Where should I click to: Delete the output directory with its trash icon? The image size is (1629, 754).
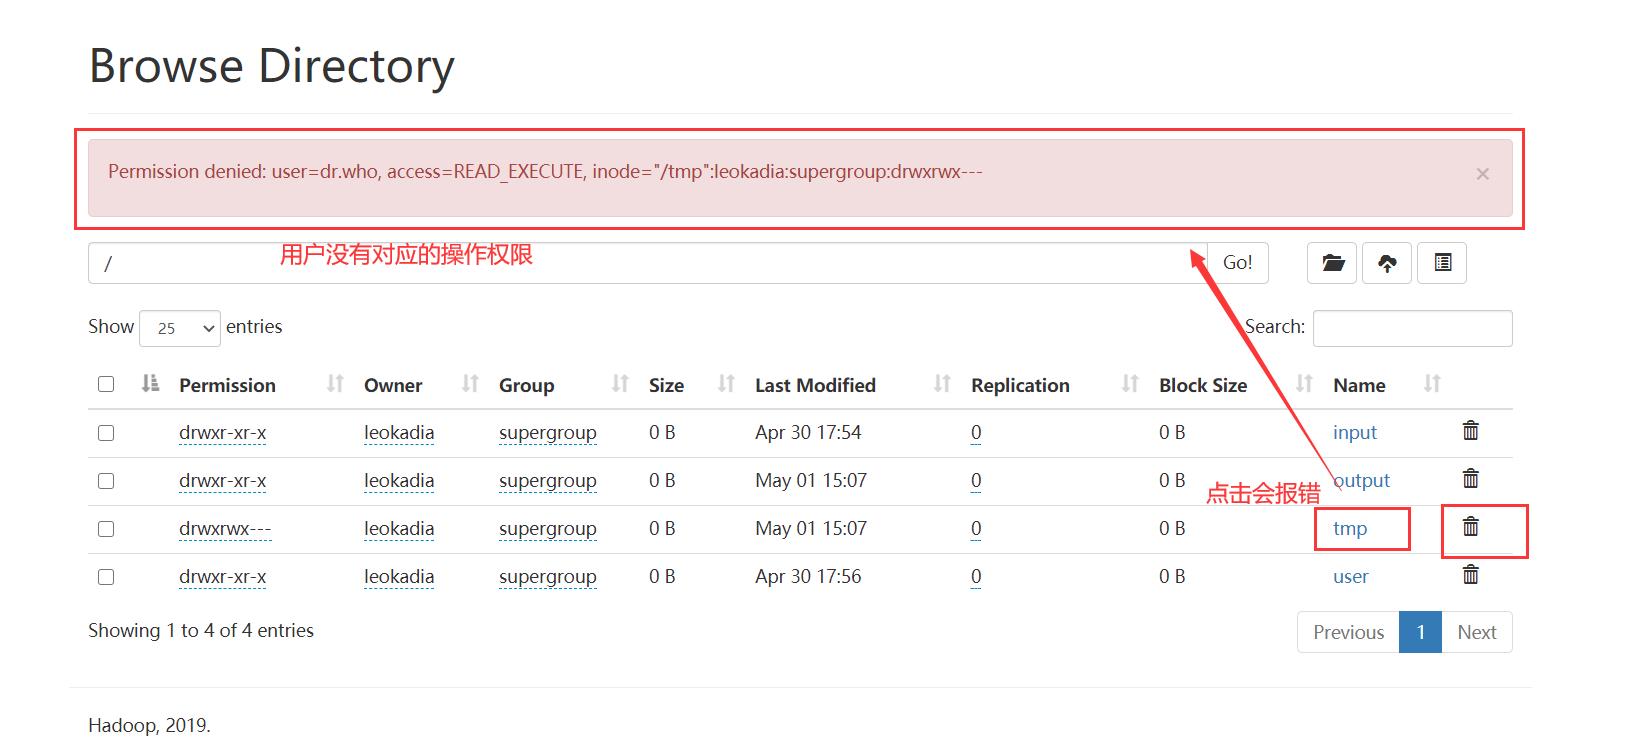point(1470,479)
